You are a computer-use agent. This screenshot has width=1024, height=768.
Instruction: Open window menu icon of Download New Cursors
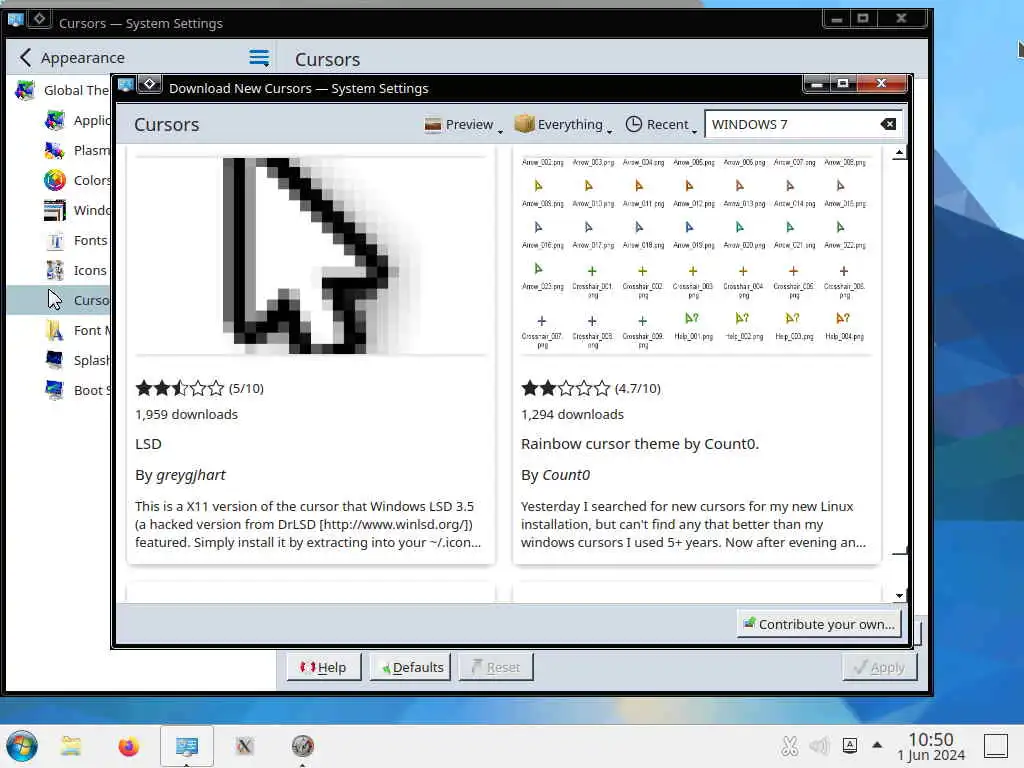pyautogui.click(x=126, y=85)
